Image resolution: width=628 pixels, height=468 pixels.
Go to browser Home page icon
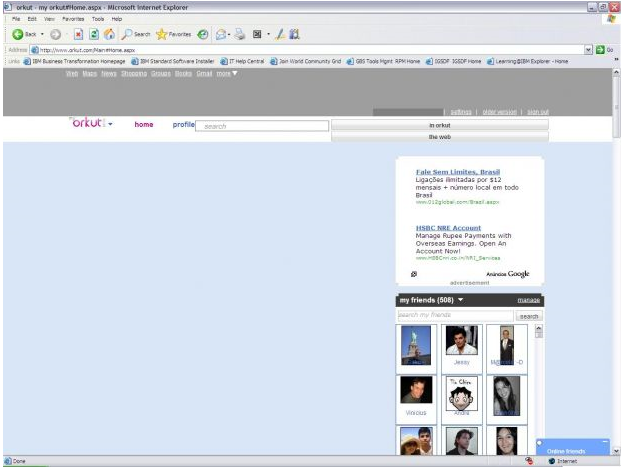click(109, 34)
